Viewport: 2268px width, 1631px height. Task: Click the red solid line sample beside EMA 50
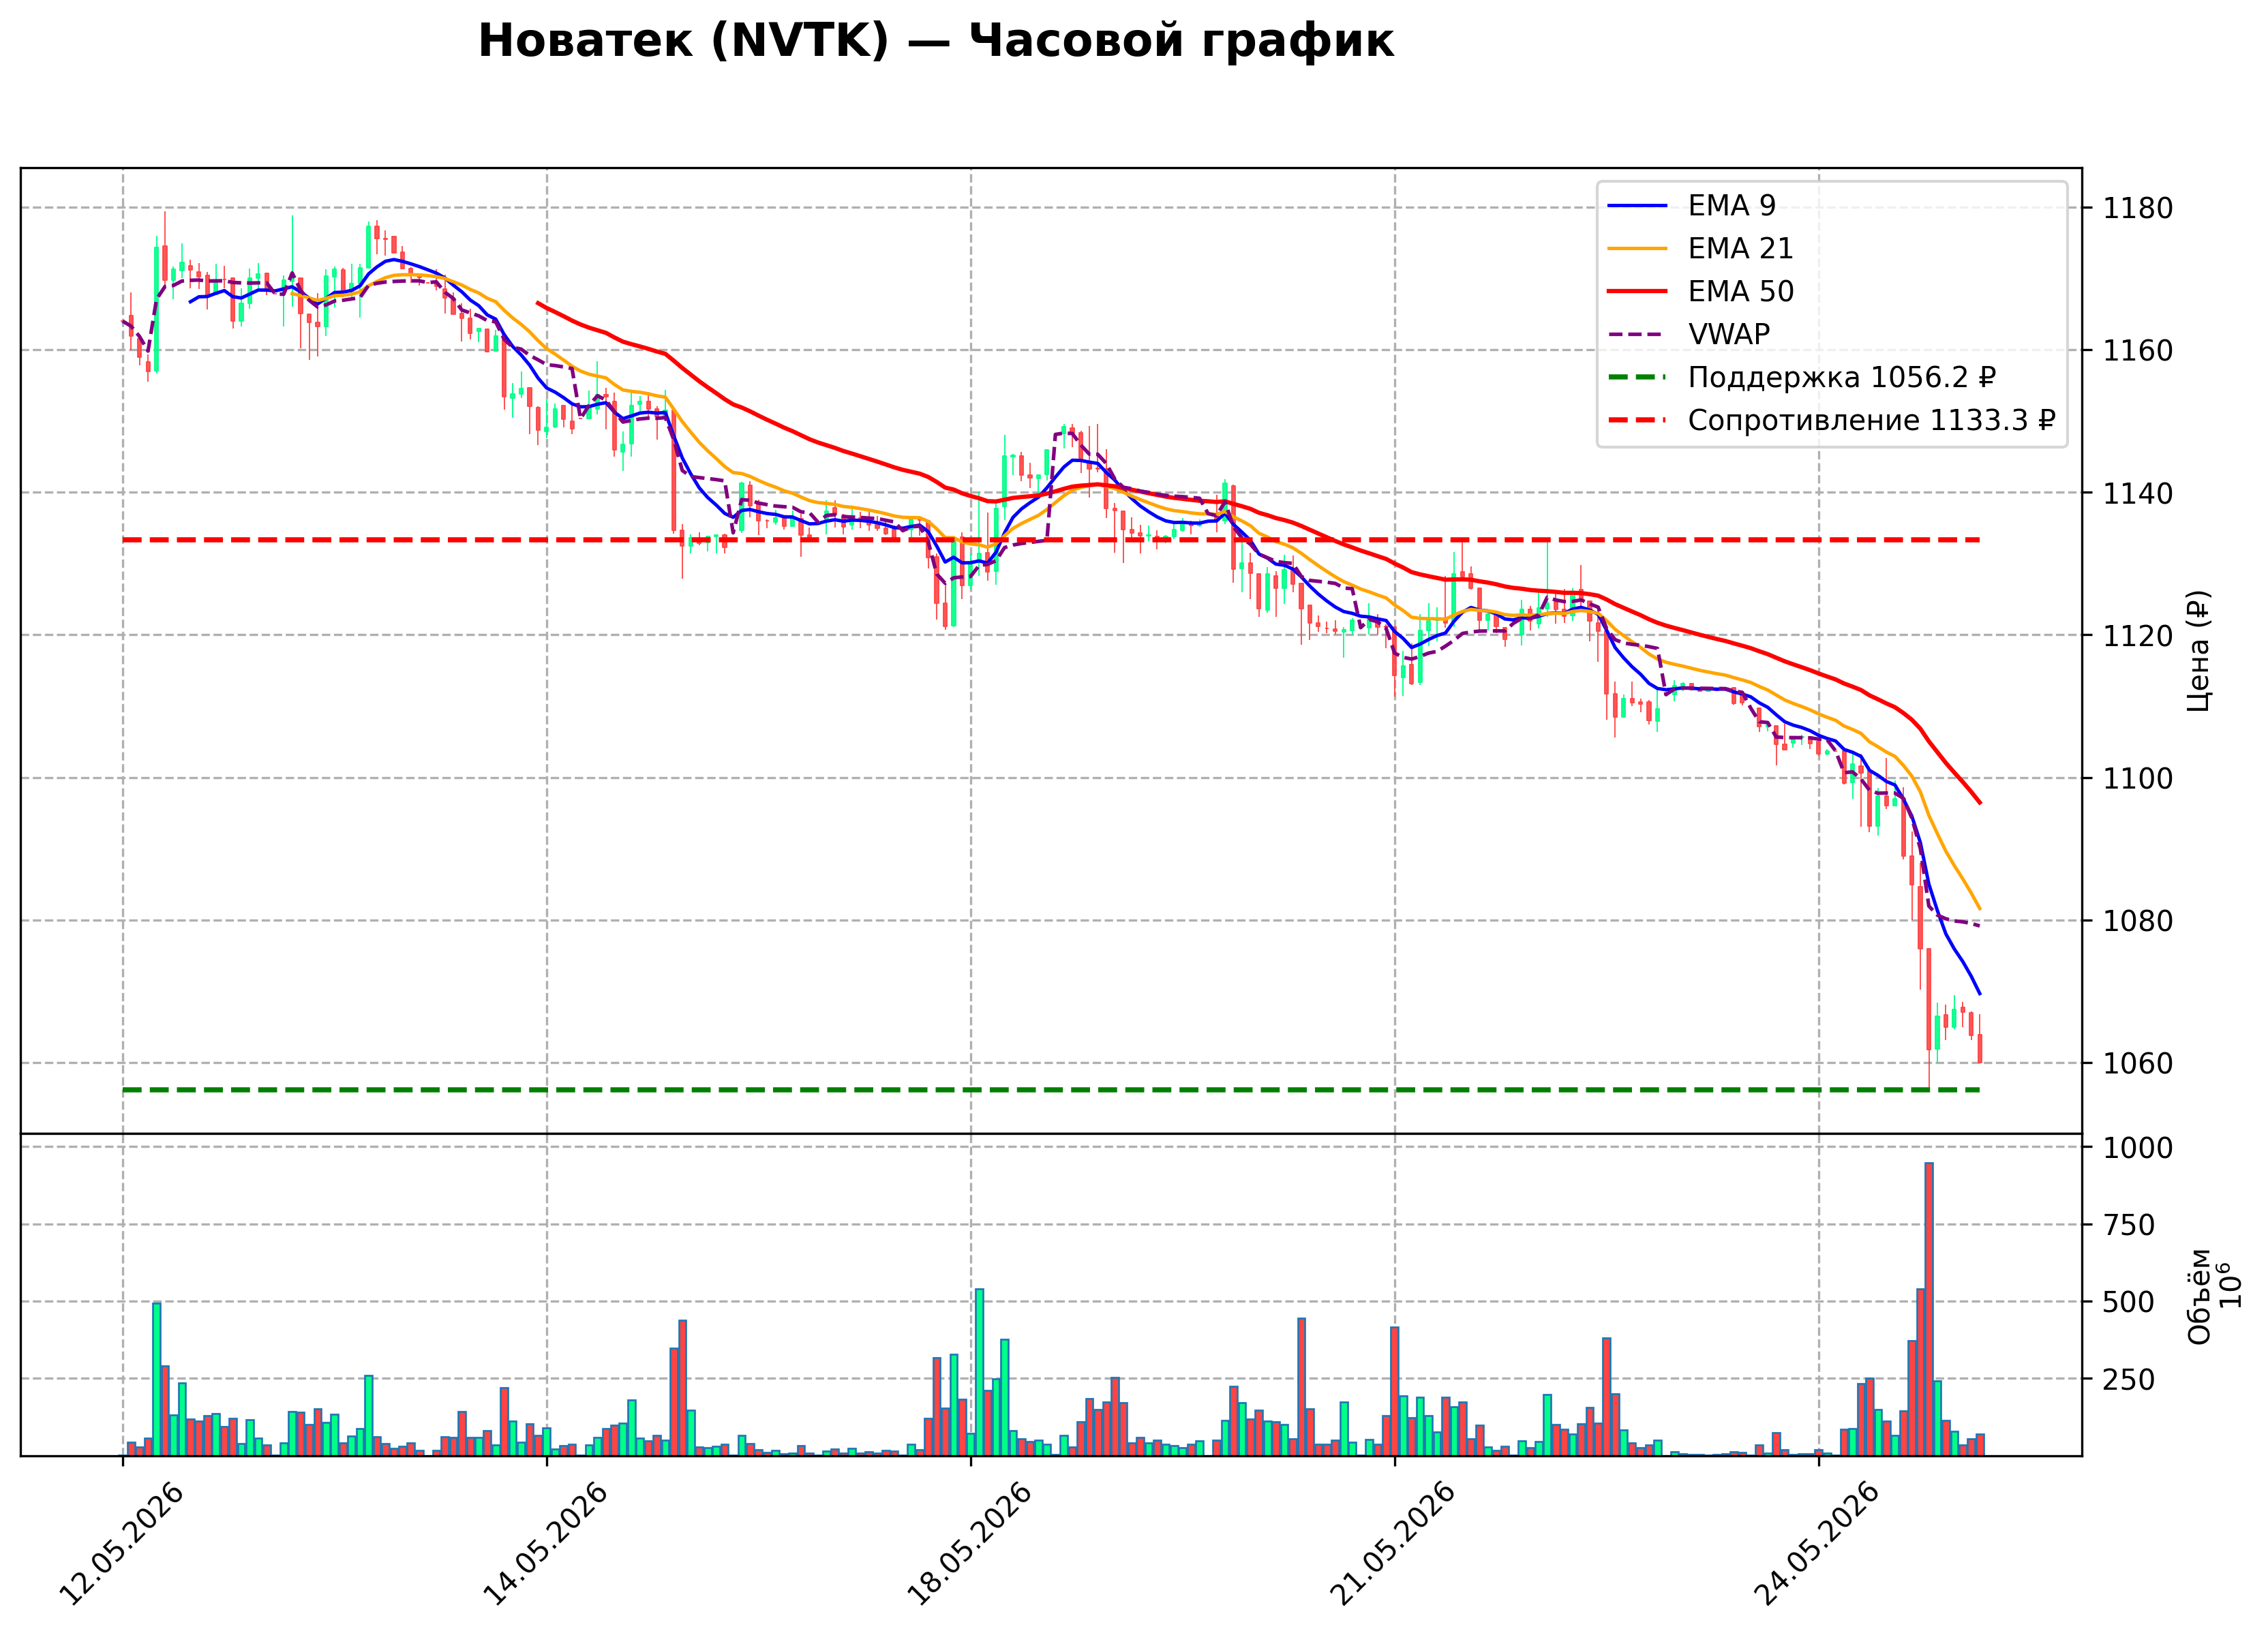click(x=1637, y=292)
